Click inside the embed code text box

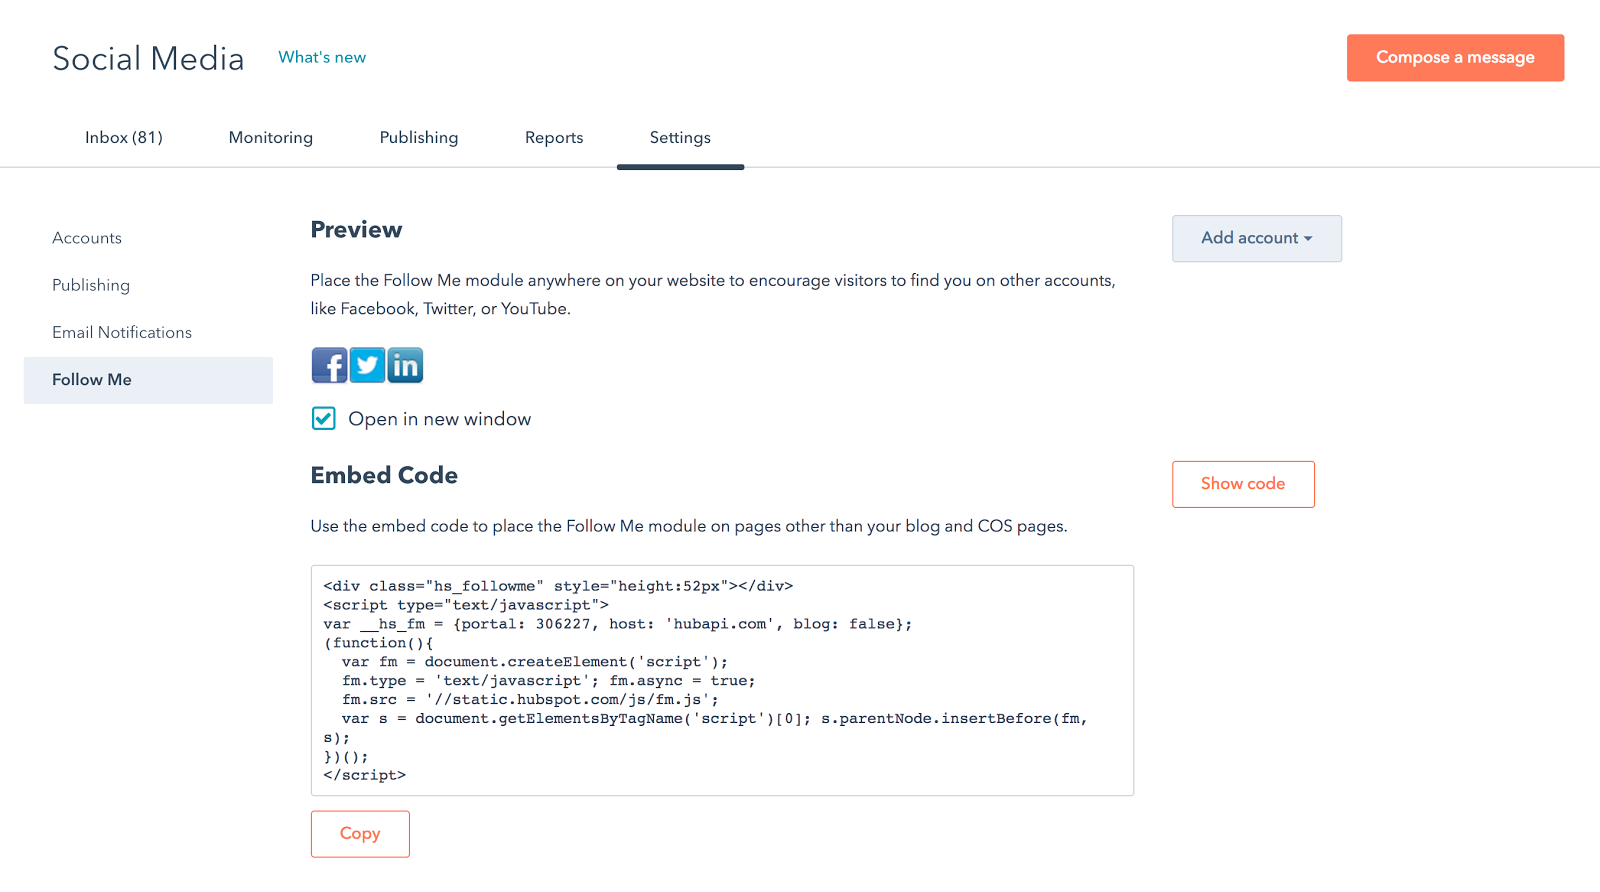(x=722, y=680)
